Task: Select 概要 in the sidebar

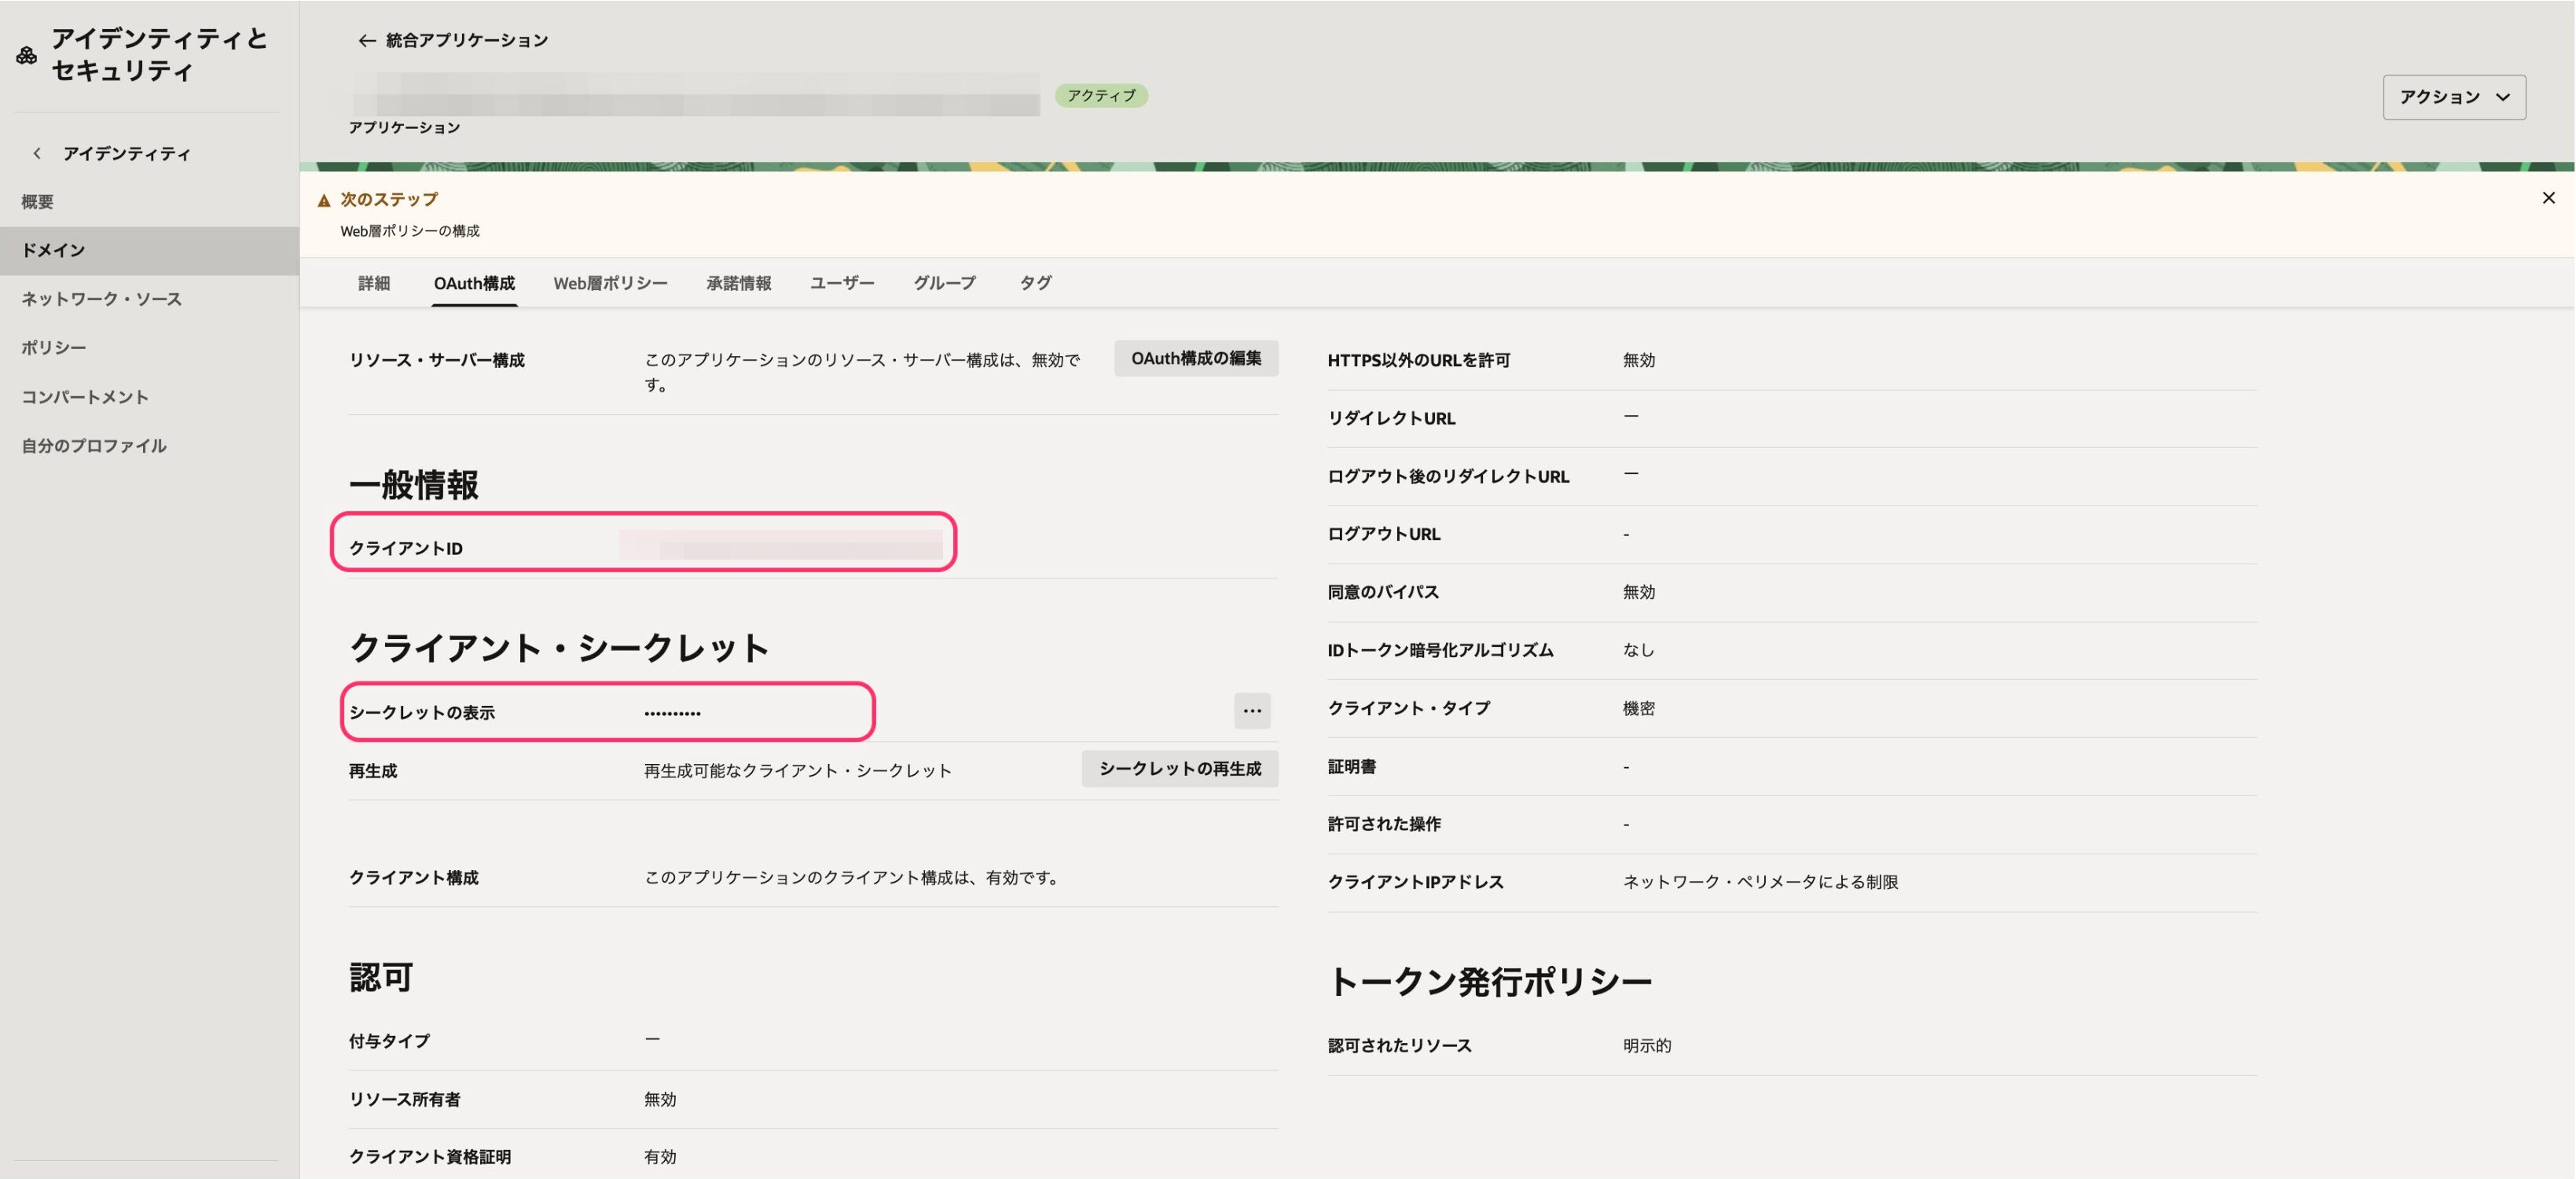Action: pyautogui.click(x=38, y=201)
